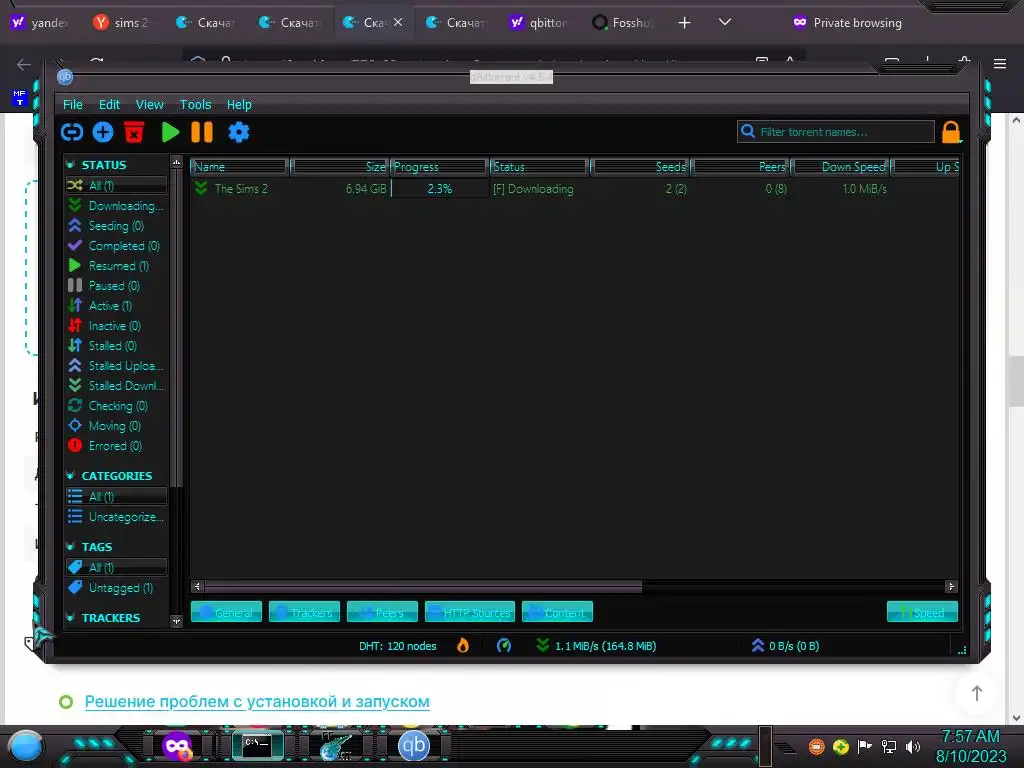Open the Peers tab
1024x768 pixels.
pos(382,612)
